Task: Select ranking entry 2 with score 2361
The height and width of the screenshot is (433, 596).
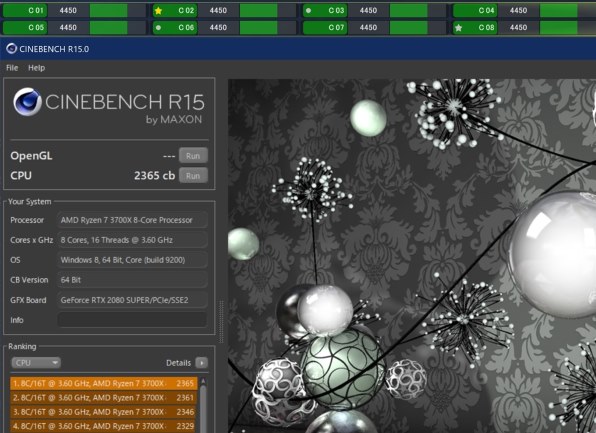Action: coord(104,398)
